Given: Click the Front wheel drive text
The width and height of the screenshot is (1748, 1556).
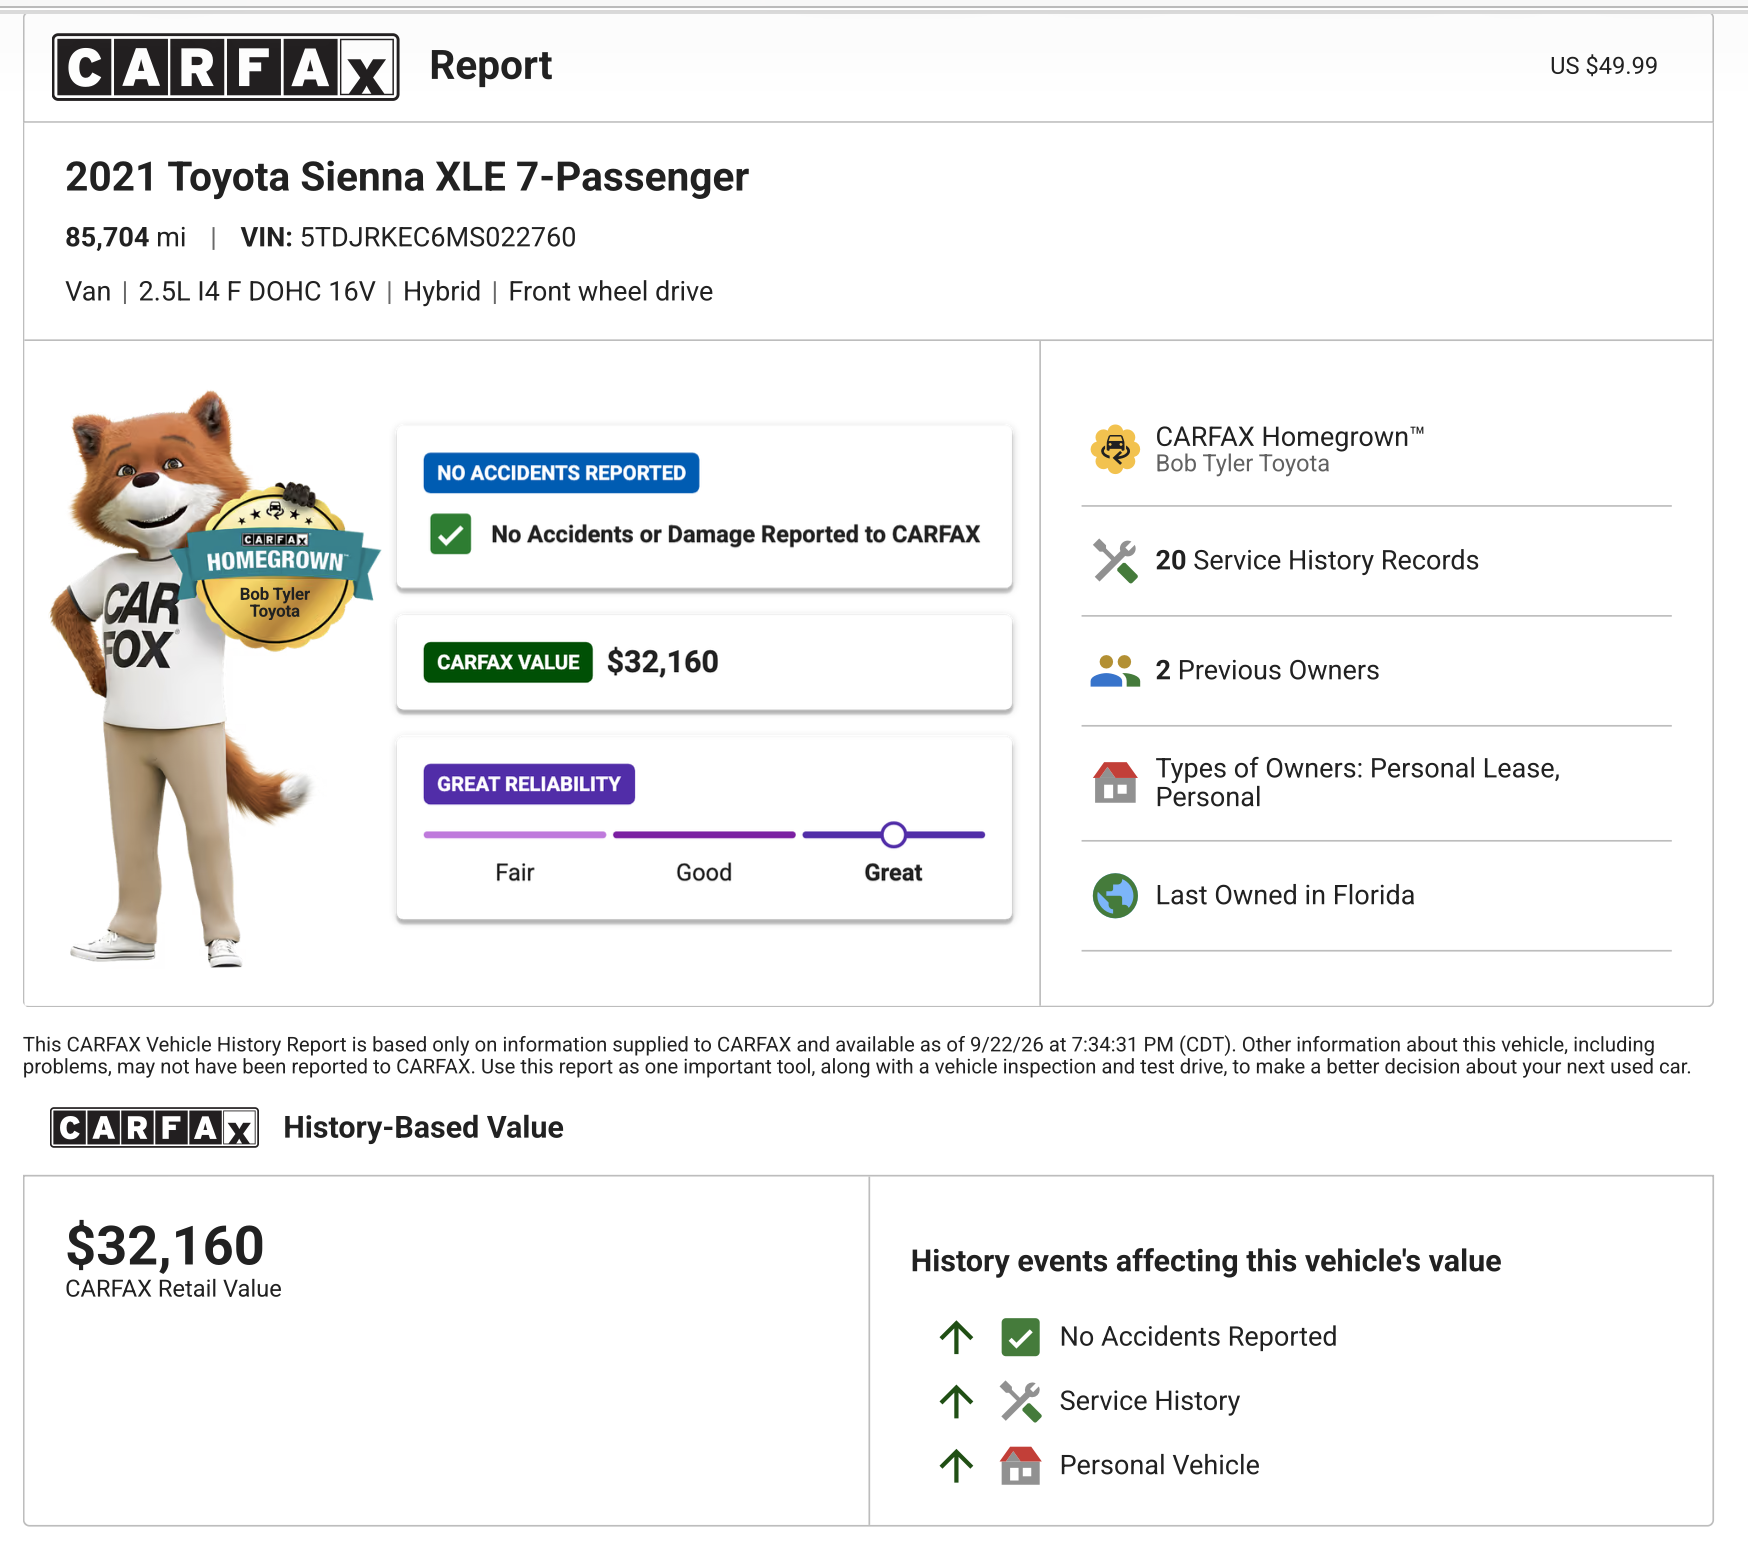Looking at the screenshot, I should 611,292.
